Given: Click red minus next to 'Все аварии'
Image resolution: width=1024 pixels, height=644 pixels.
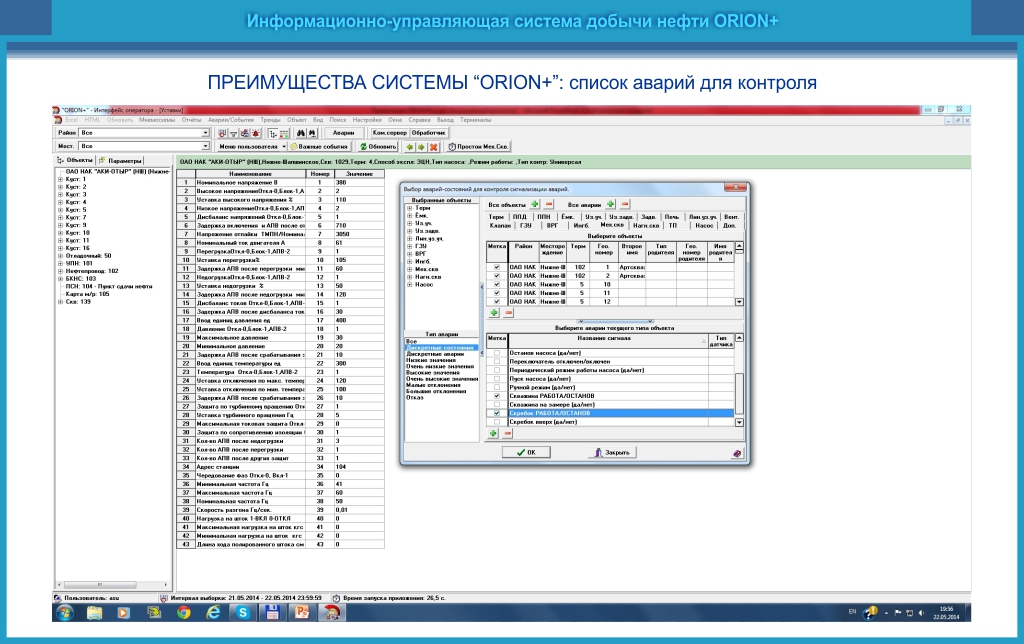Looking at the screenshot, I should [625, 204].
